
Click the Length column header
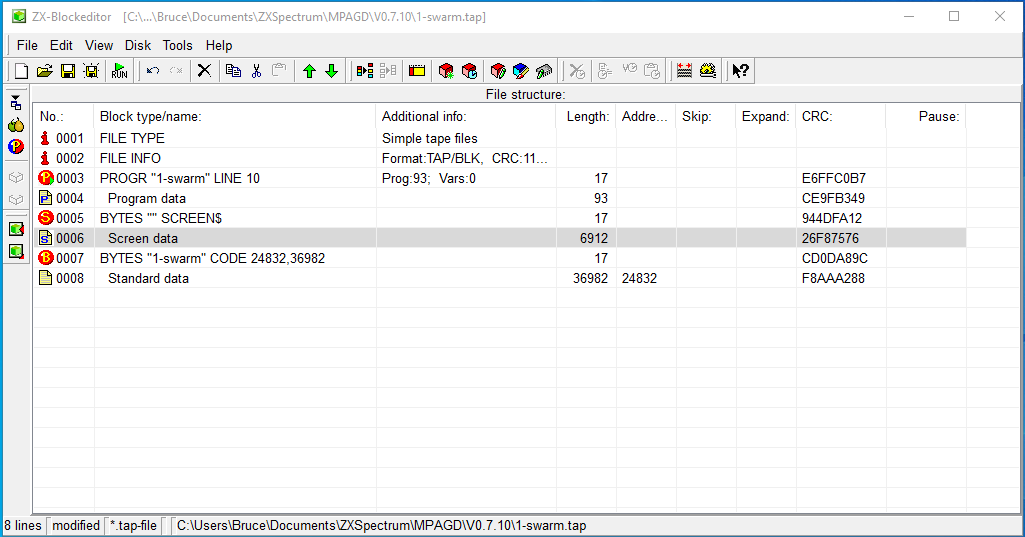(586, 116)
